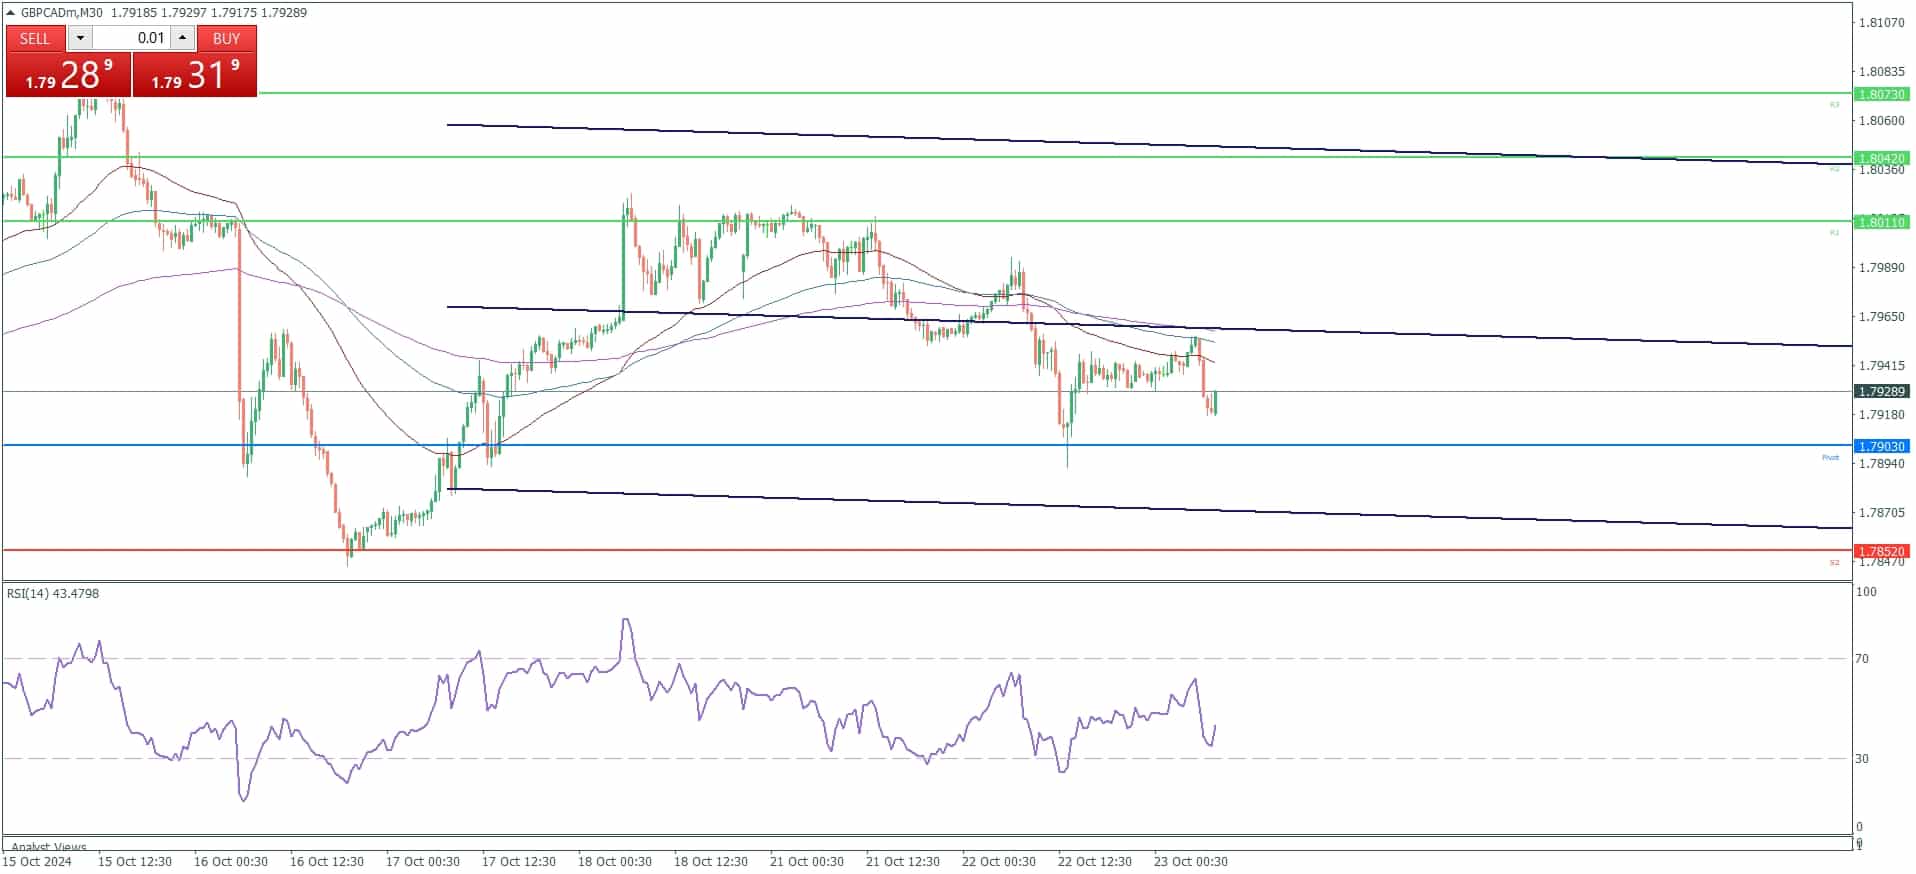Click the 21 Oct 12:30 time label
The image size is (1916, 874).
tap(903, 862)
